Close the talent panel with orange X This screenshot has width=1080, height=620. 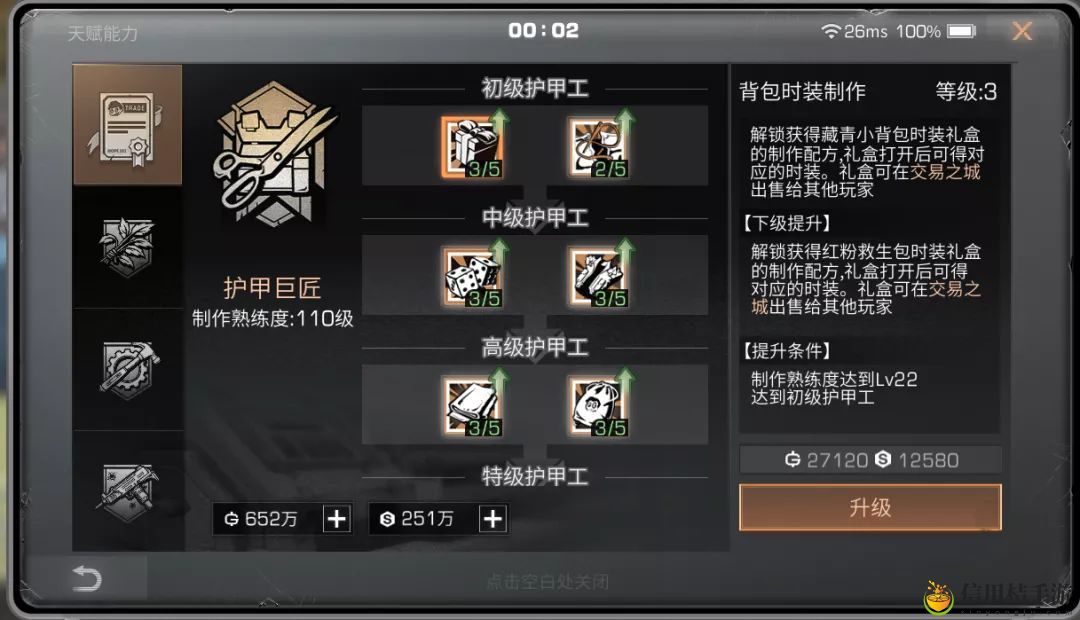1022,31
